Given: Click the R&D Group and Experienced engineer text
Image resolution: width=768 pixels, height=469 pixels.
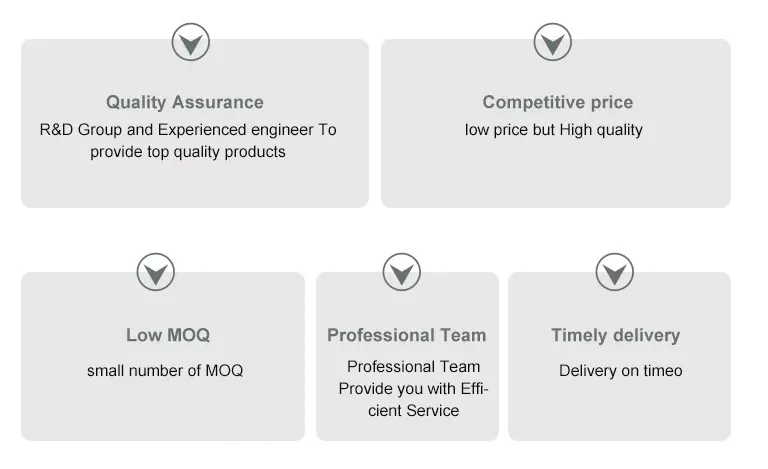Looking at the screenshot, I should point(188,130).
